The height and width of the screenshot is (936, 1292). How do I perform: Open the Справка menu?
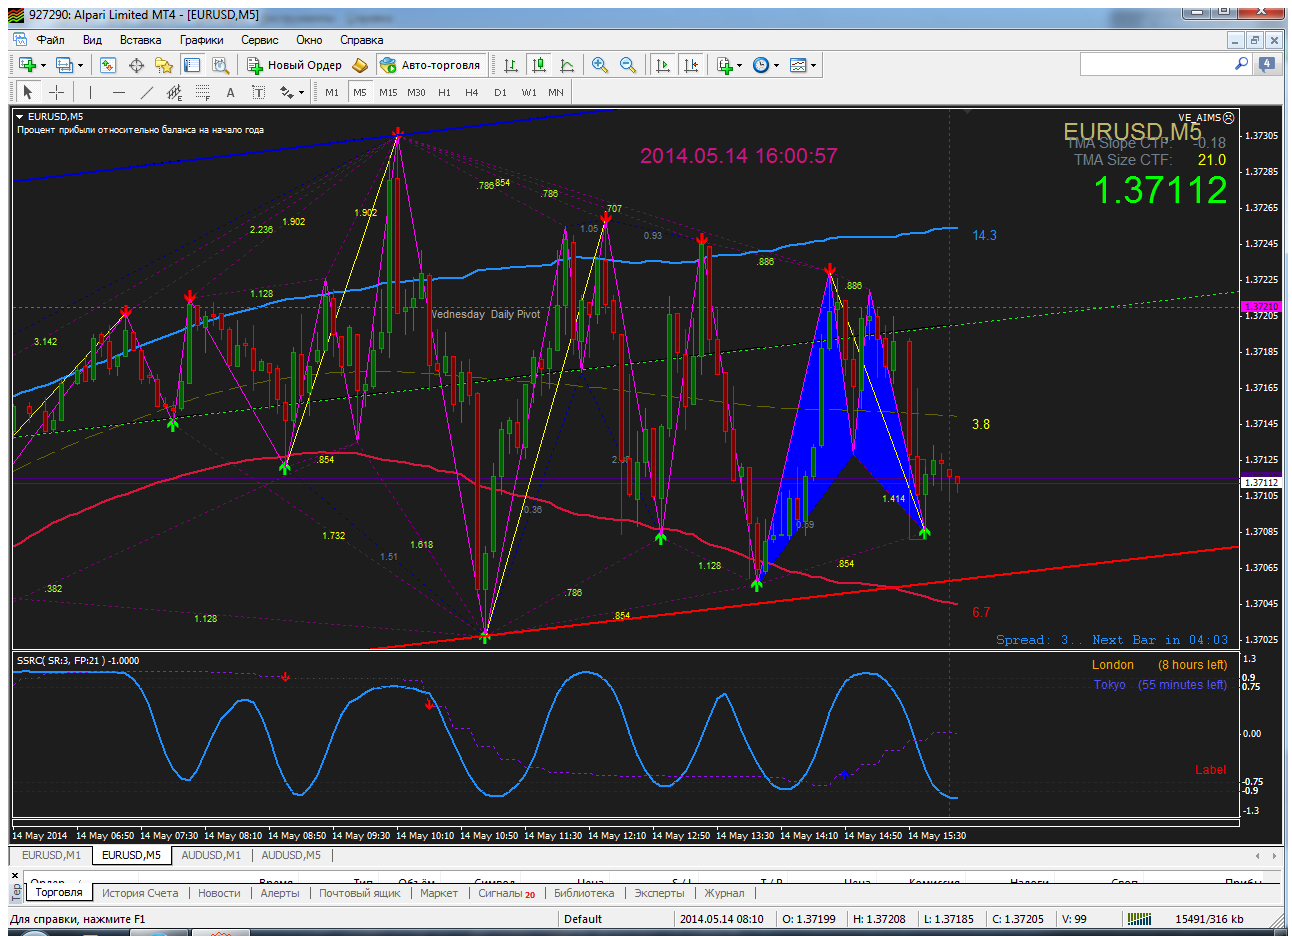[x=361, y=40]
